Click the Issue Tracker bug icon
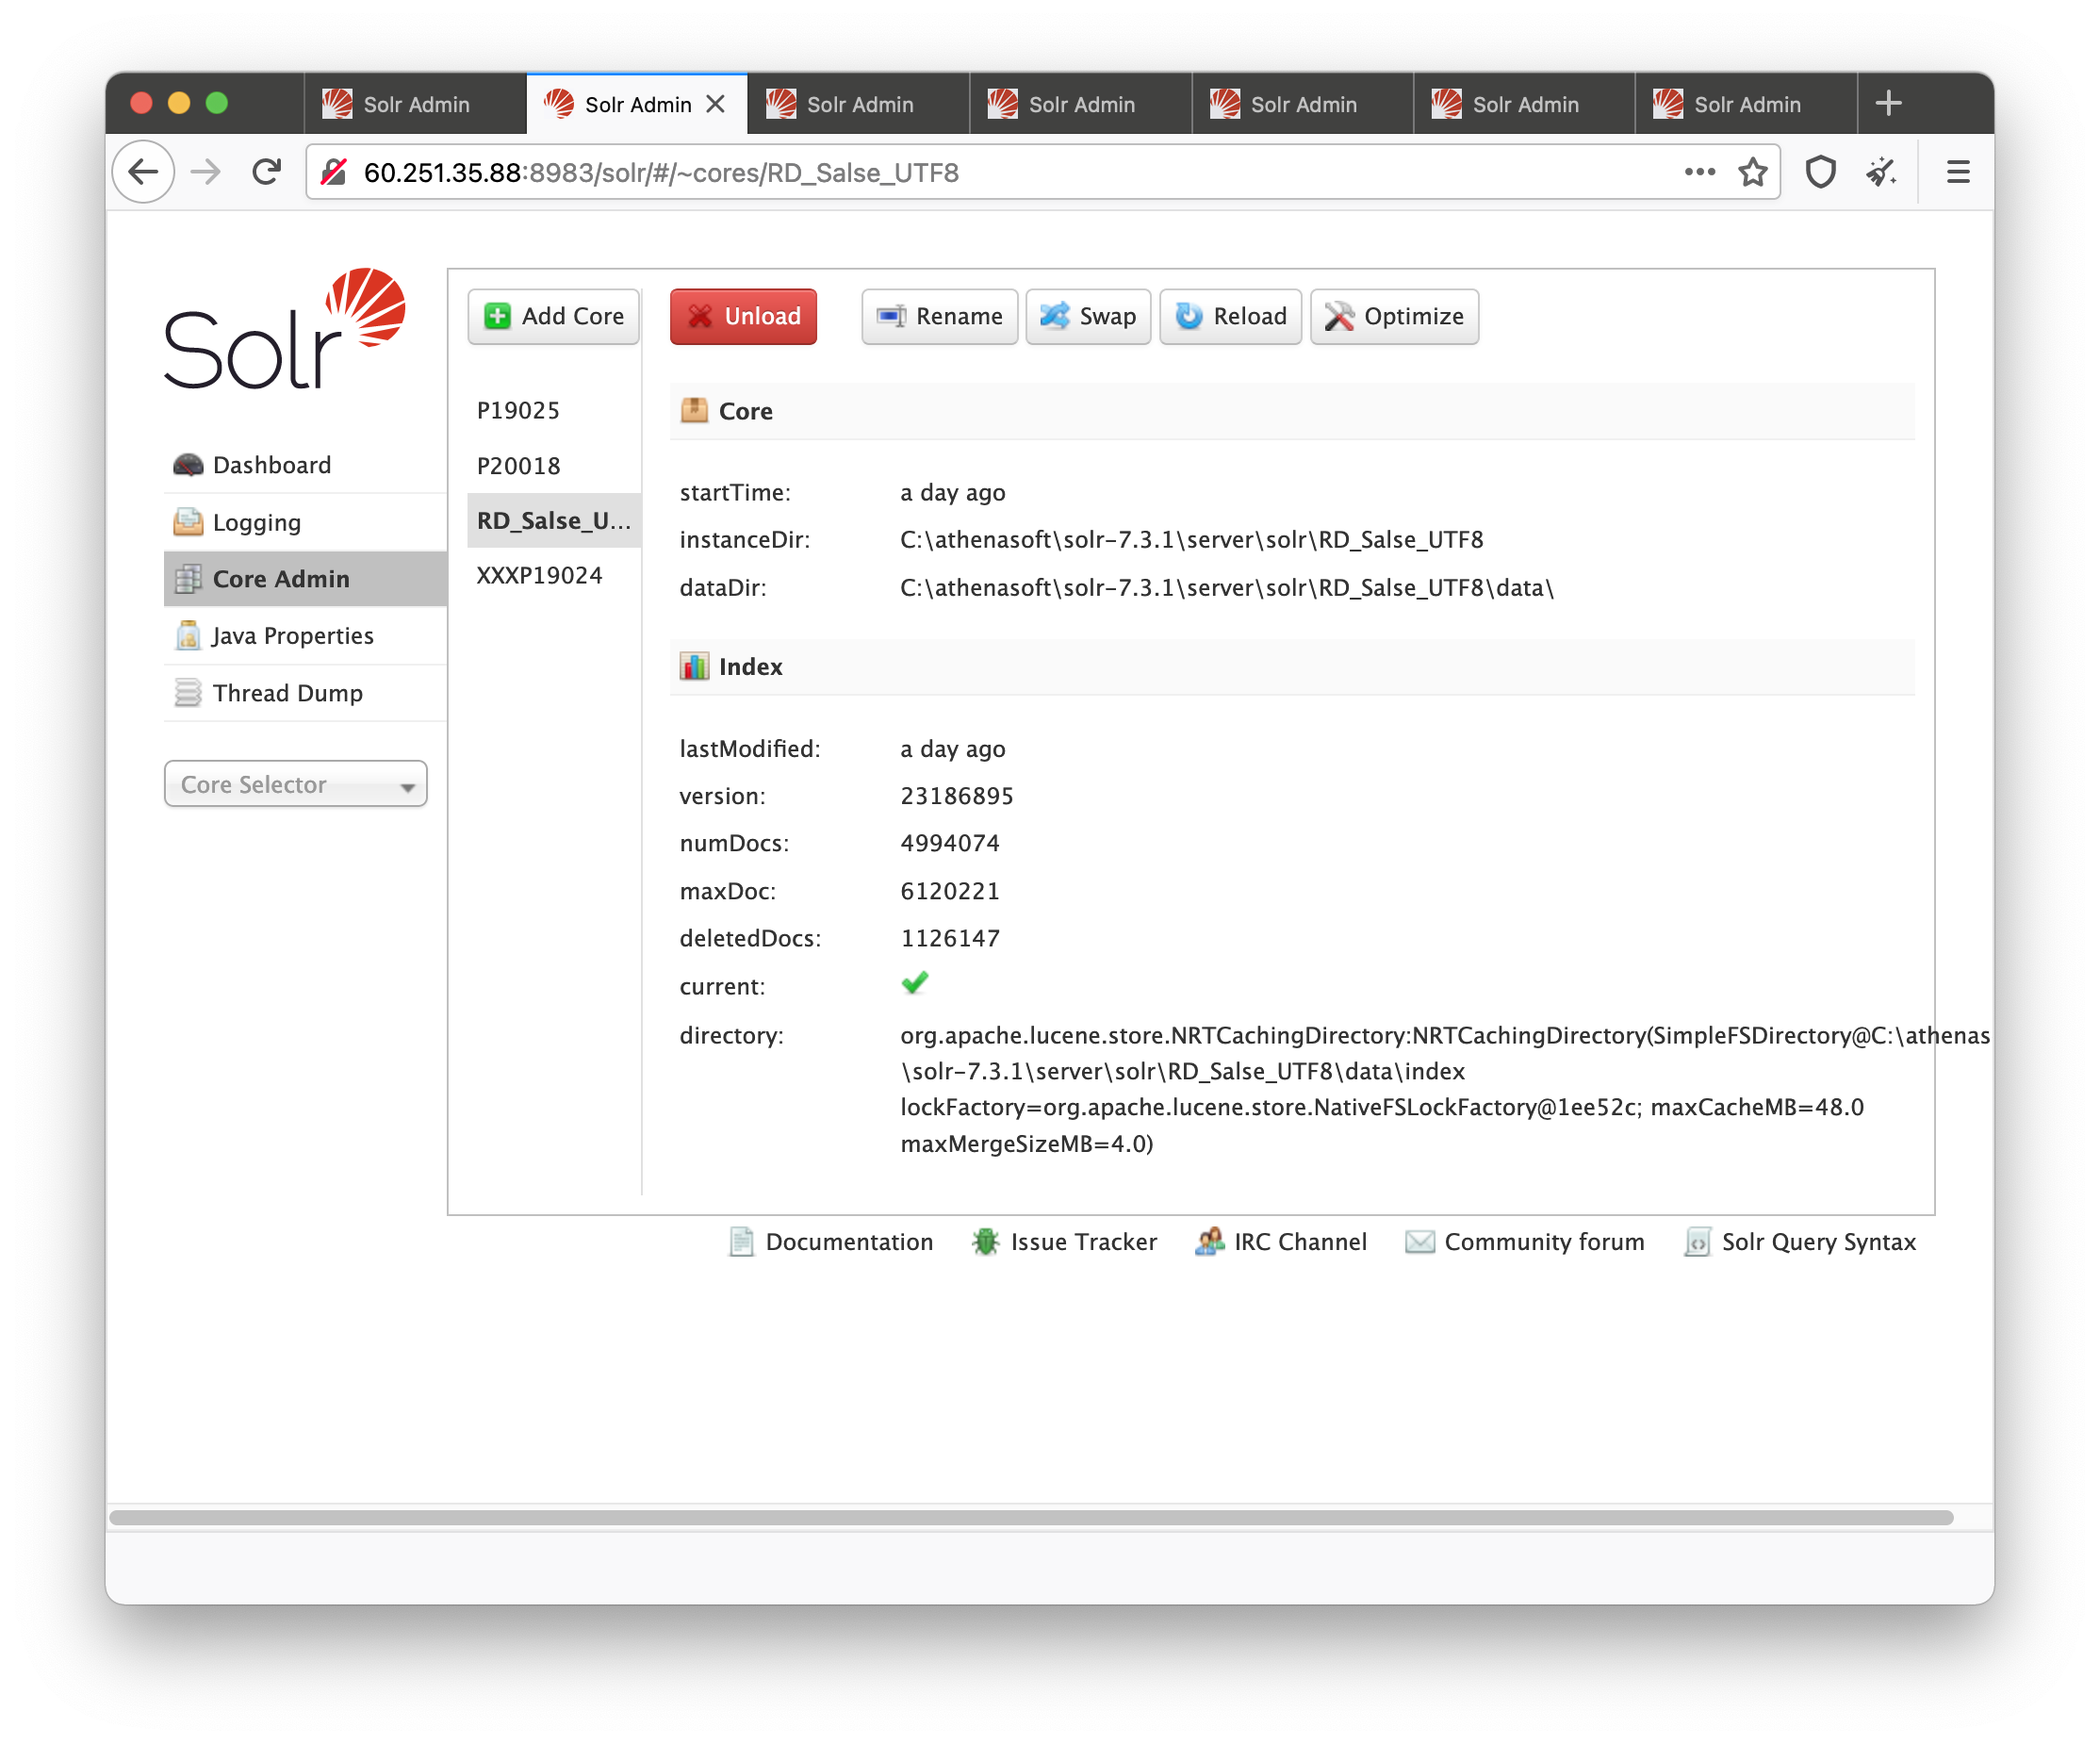Viewport: 2100px width, 1744px height. pyautogui.click(x=986, y=1241)
